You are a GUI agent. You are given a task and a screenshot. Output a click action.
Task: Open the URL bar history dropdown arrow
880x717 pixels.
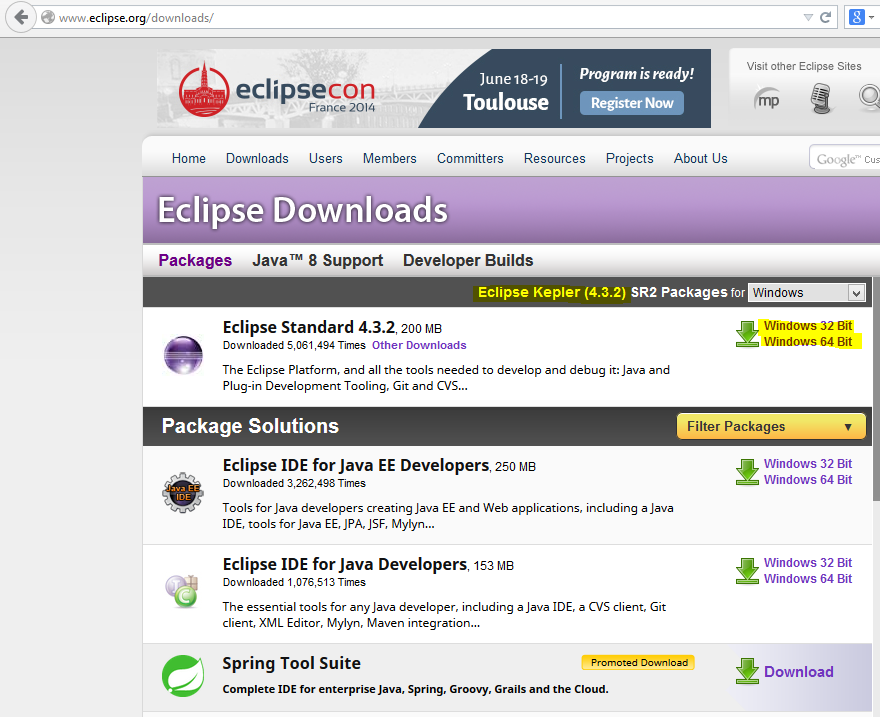tap(808, 17)
